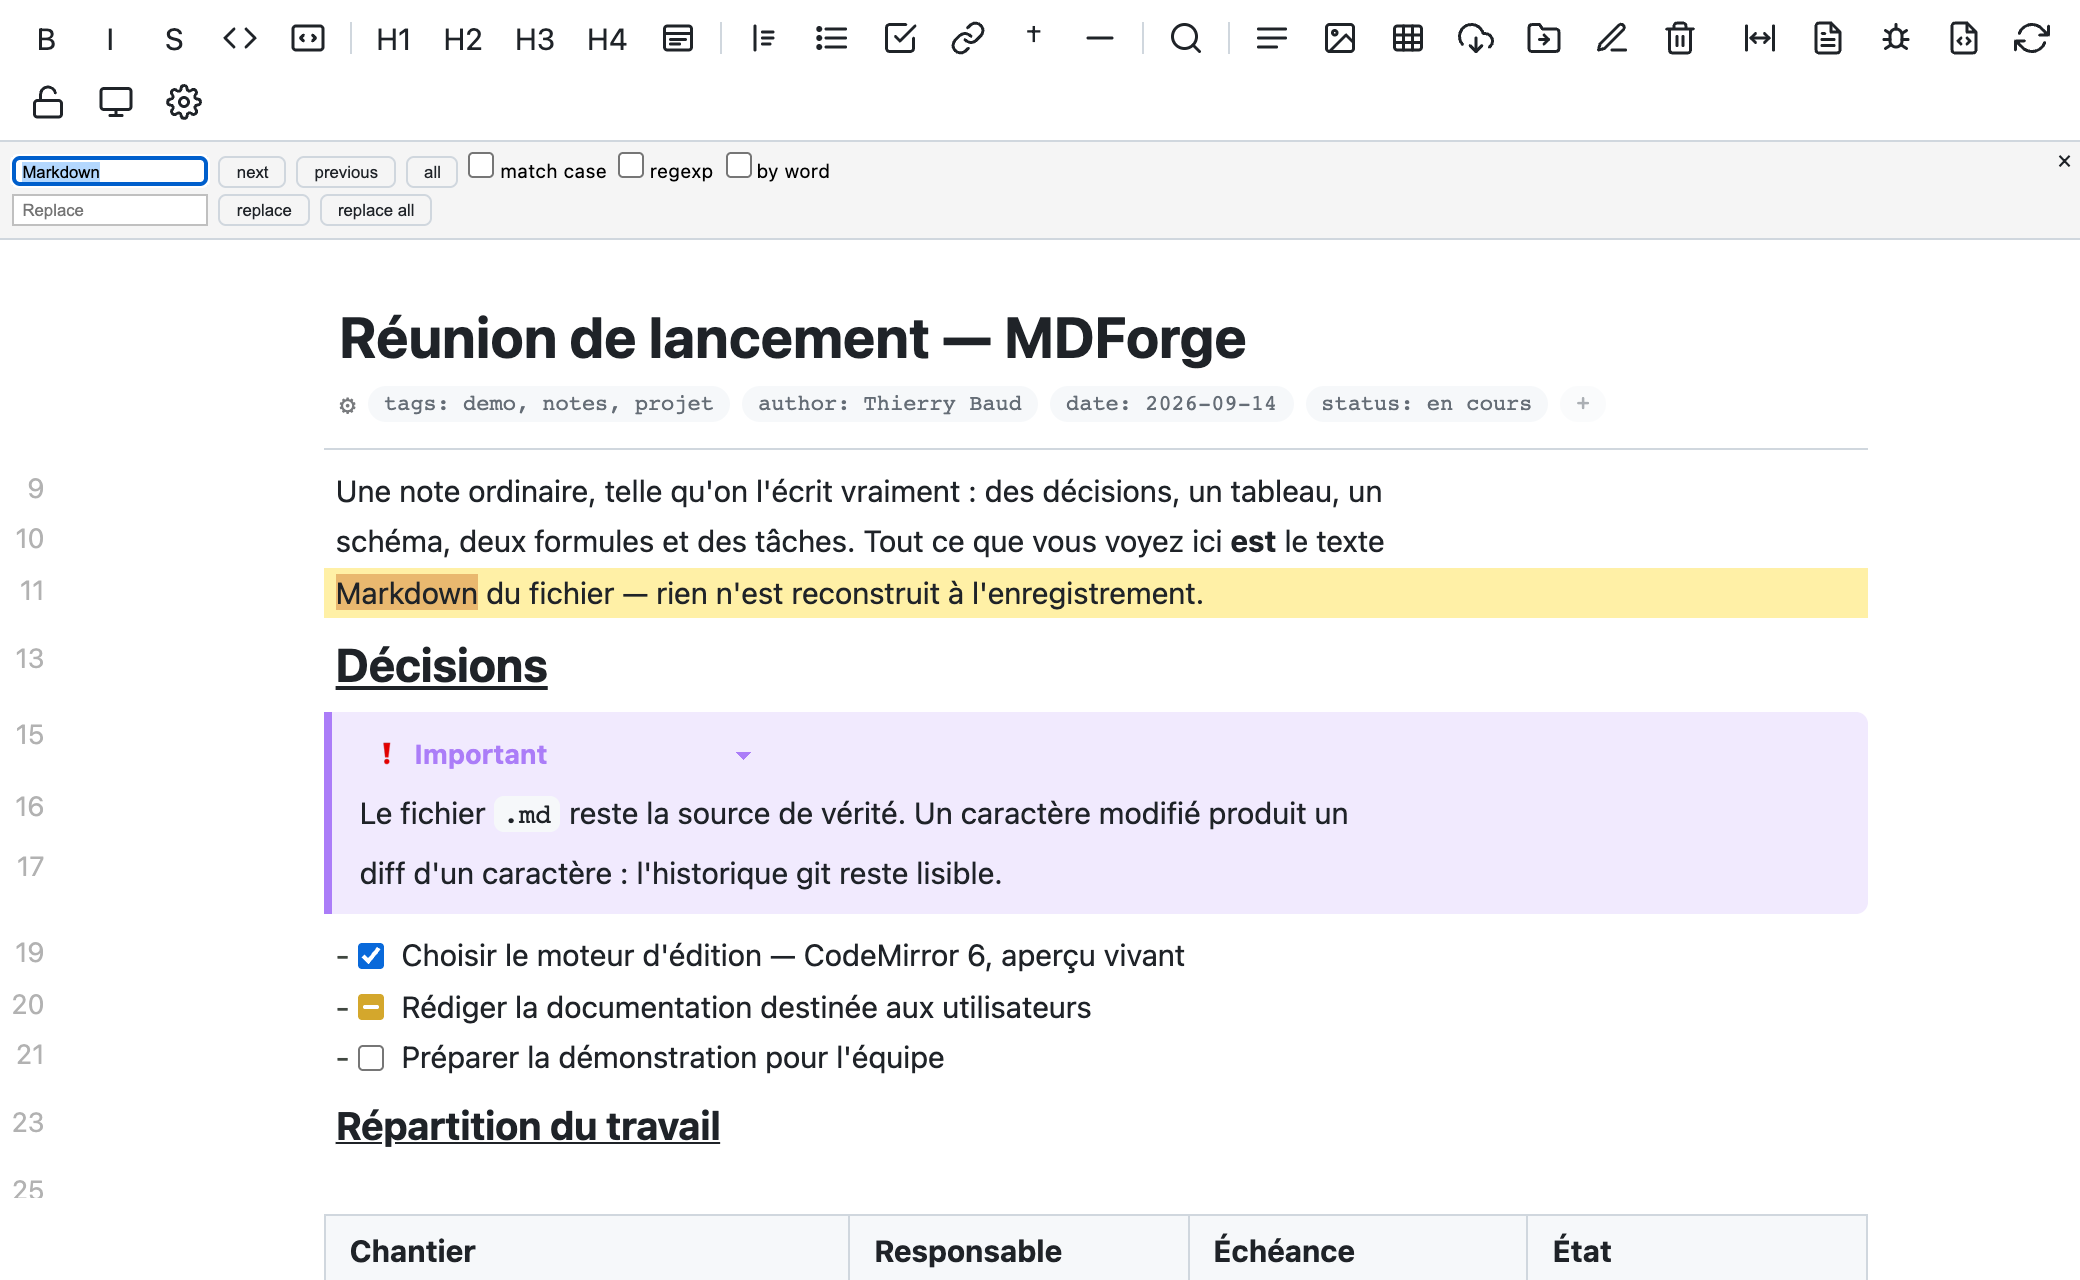This screenshot has height=1280, width=2080.
Task: Apply H4 heading
Action: (607, 39)
